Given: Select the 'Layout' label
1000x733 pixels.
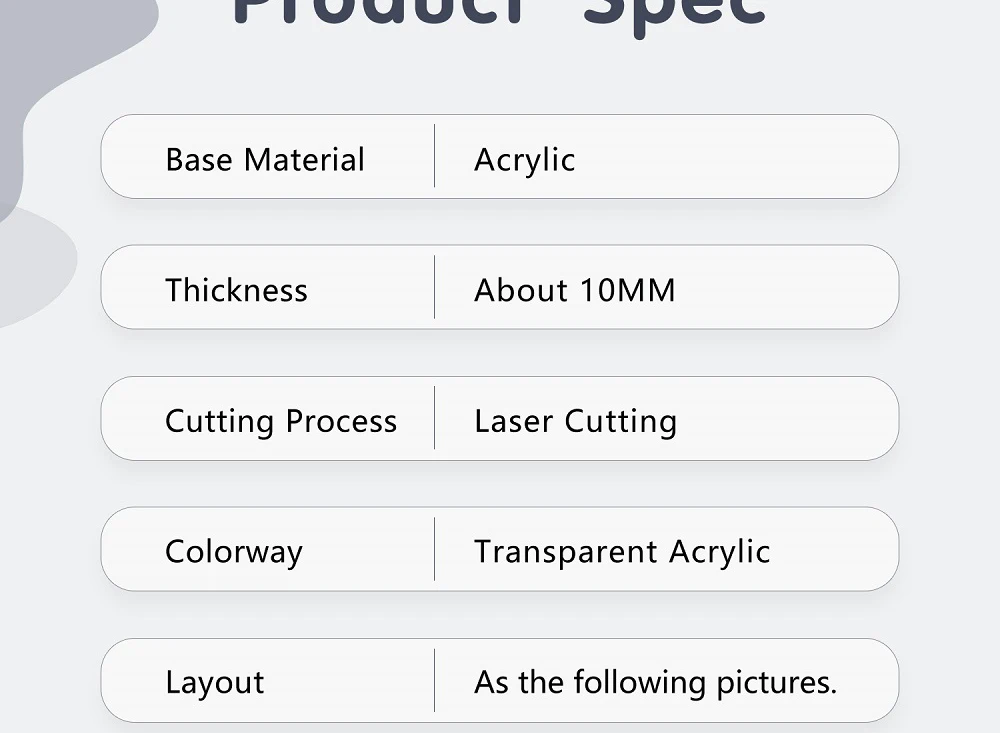Looking at the screenshot, I should [x=214, y=683].
